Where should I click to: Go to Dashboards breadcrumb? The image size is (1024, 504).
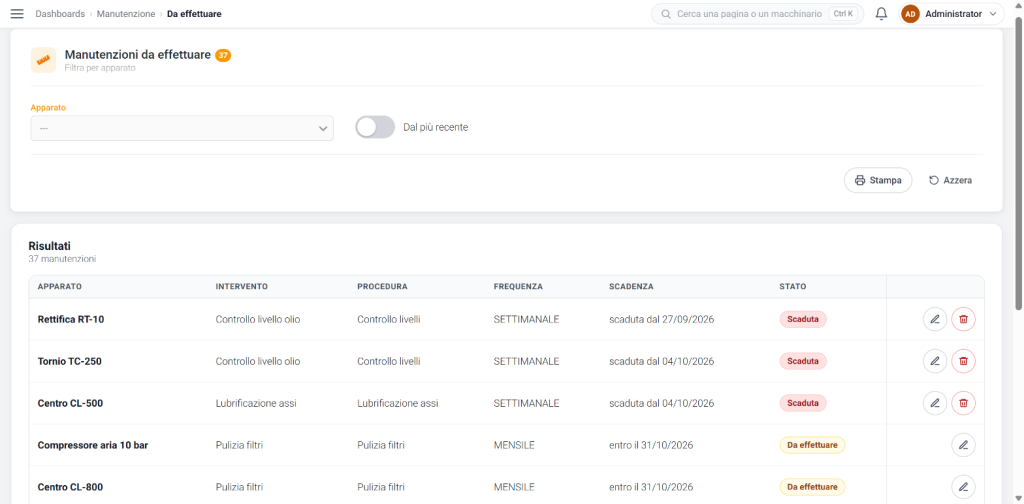click(x=60, y=14)
